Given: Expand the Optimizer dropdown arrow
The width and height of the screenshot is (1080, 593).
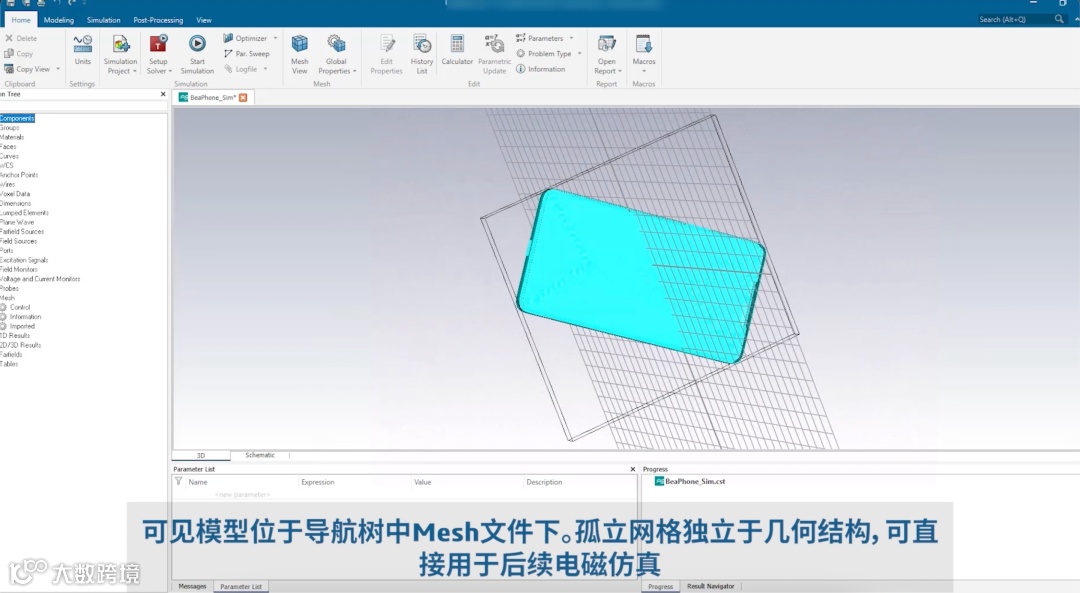Looking at the screenshot, I should point(276,38).
